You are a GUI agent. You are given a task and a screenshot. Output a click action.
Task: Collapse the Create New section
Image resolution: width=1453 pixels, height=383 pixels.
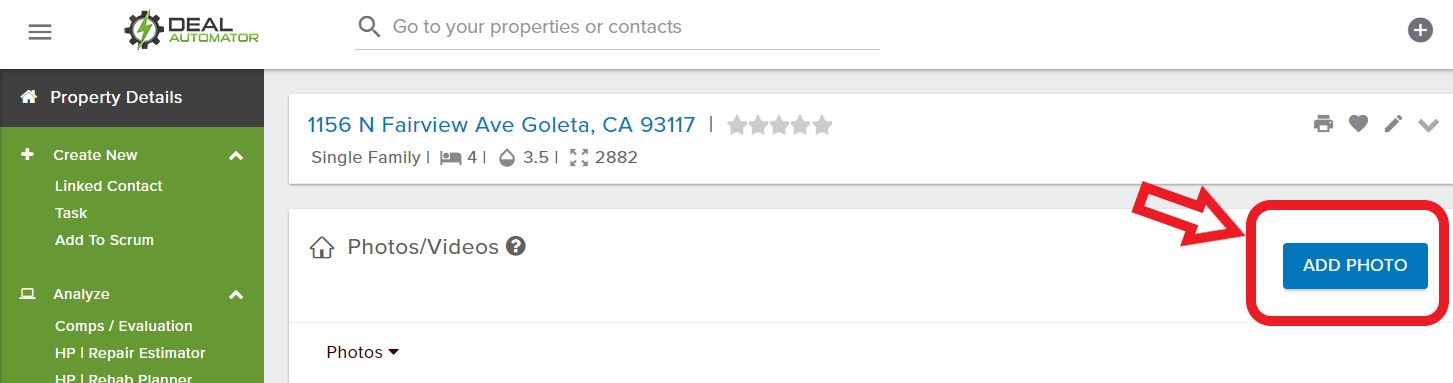point(236,156)
